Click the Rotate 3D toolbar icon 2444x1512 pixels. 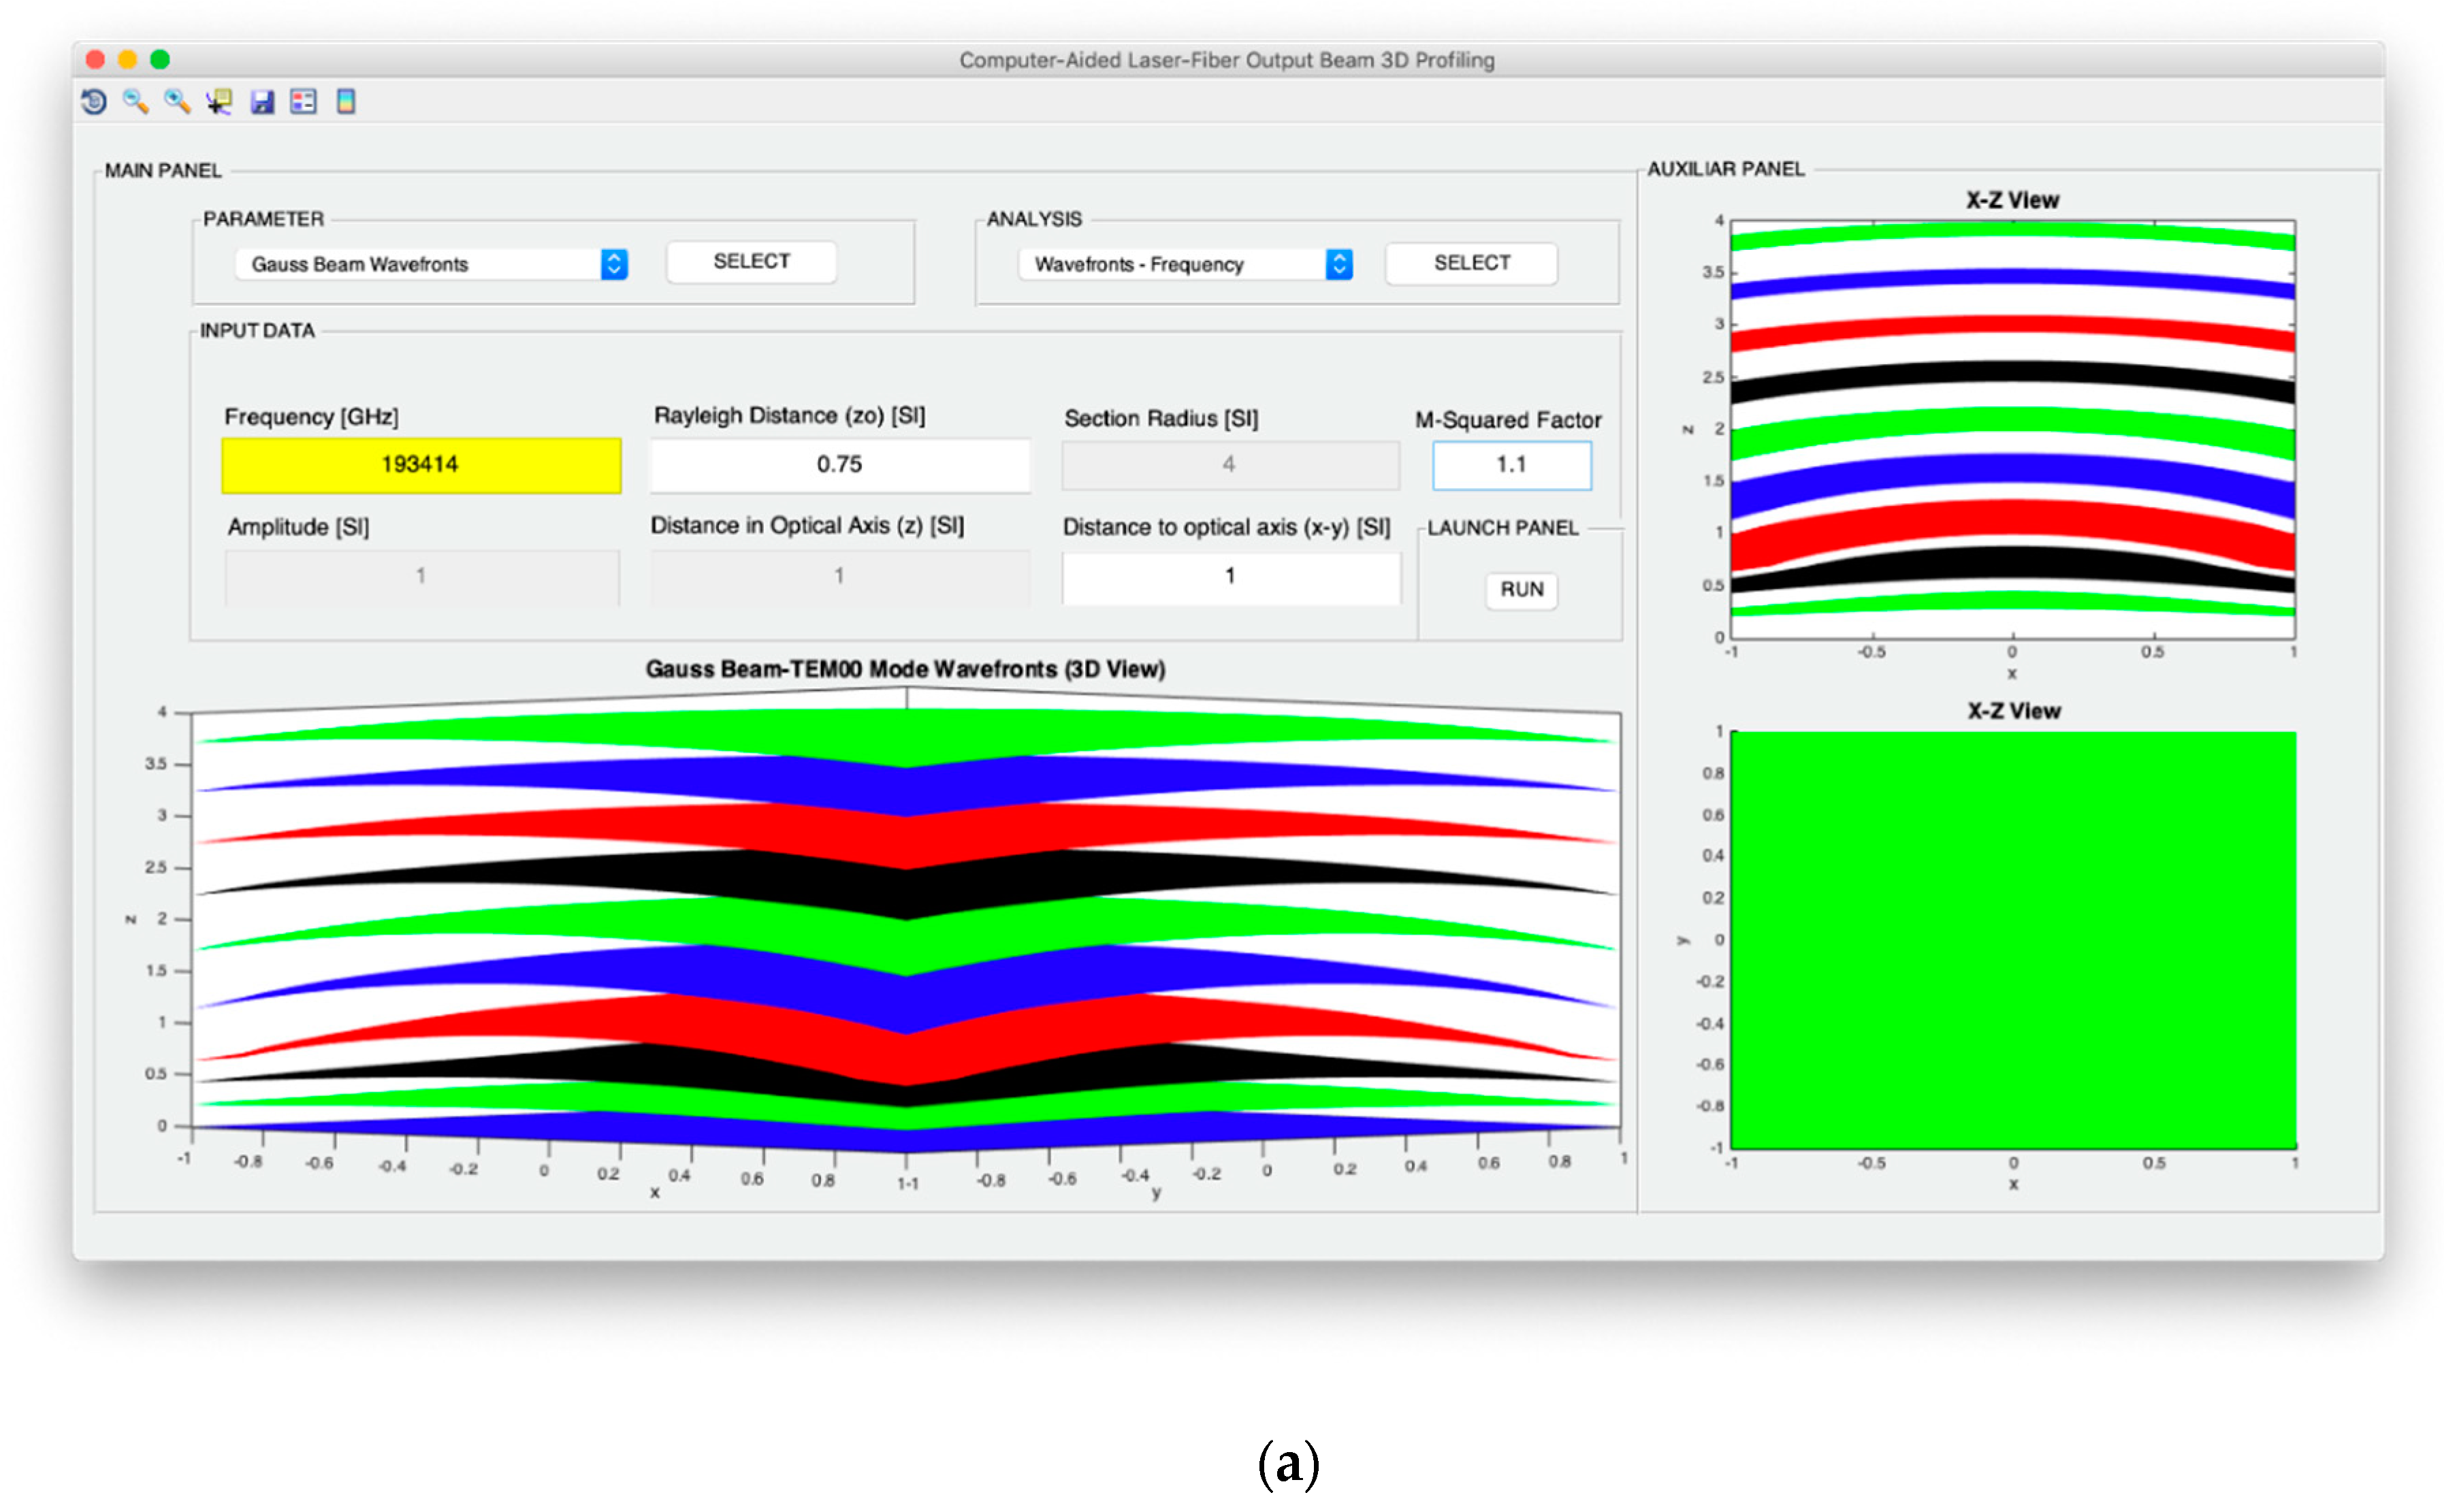coord(94,102)
